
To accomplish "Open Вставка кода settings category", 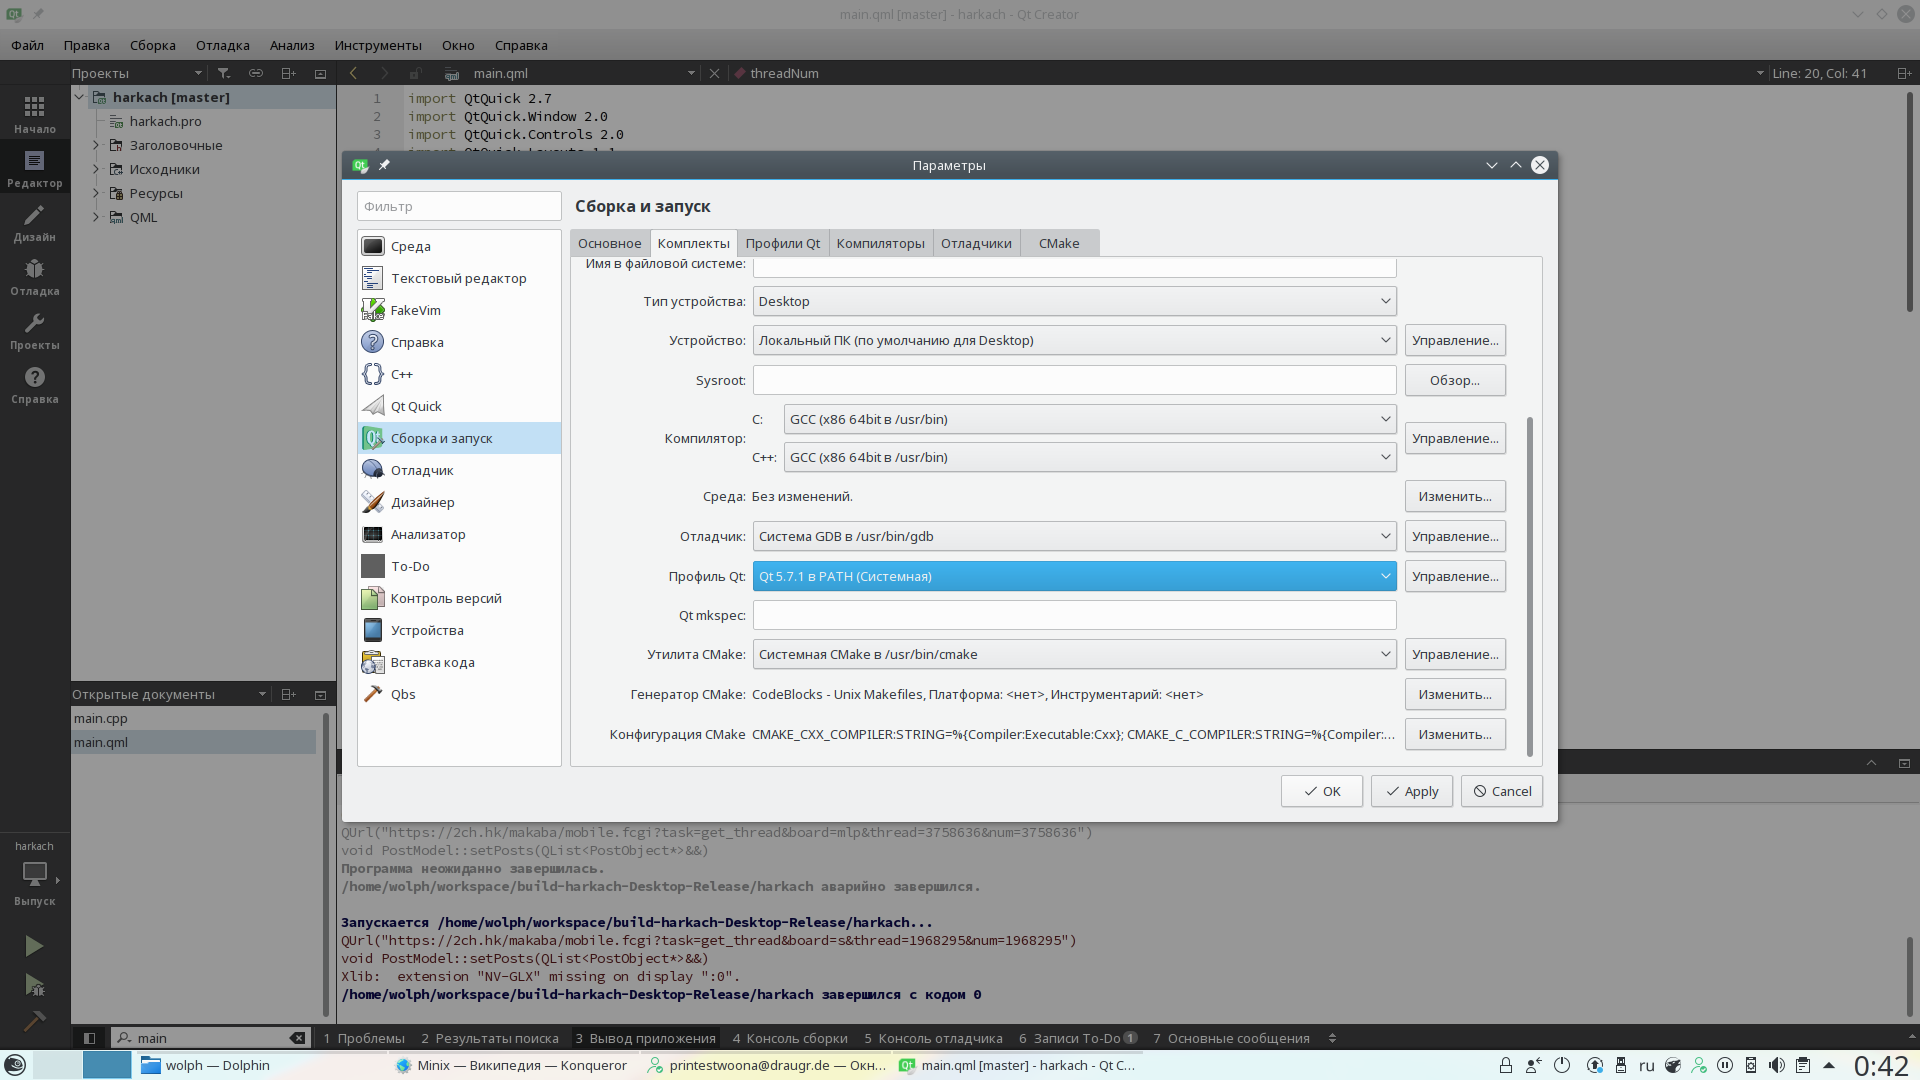I will tap(459, 662).
